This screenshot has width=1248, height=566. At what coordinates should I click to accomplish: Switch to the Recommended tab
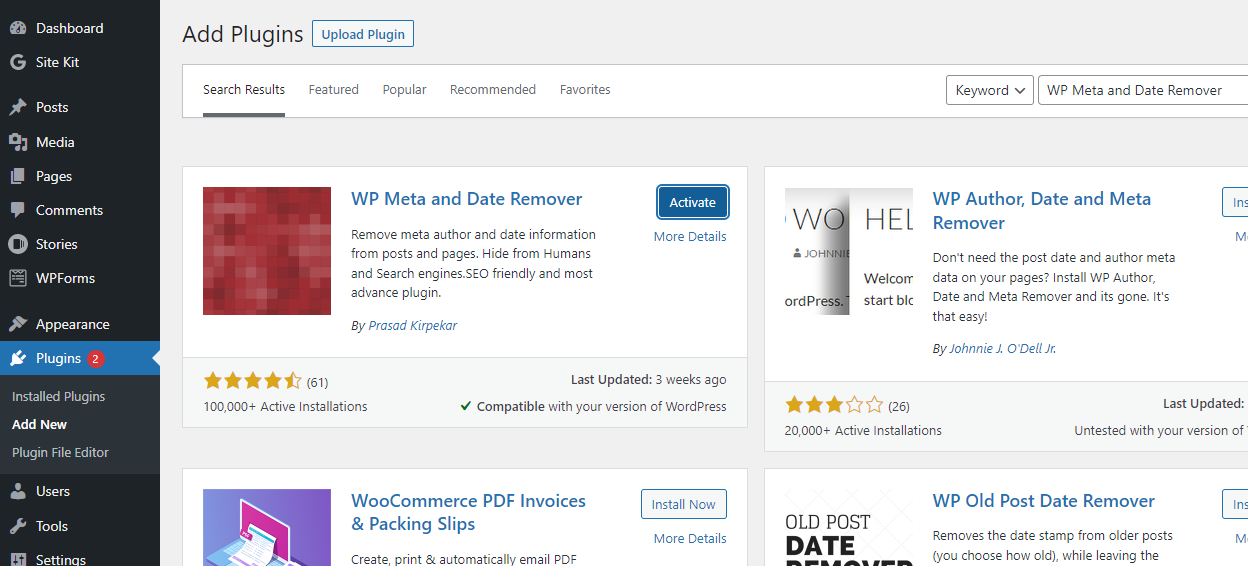(x=493, y=90)
